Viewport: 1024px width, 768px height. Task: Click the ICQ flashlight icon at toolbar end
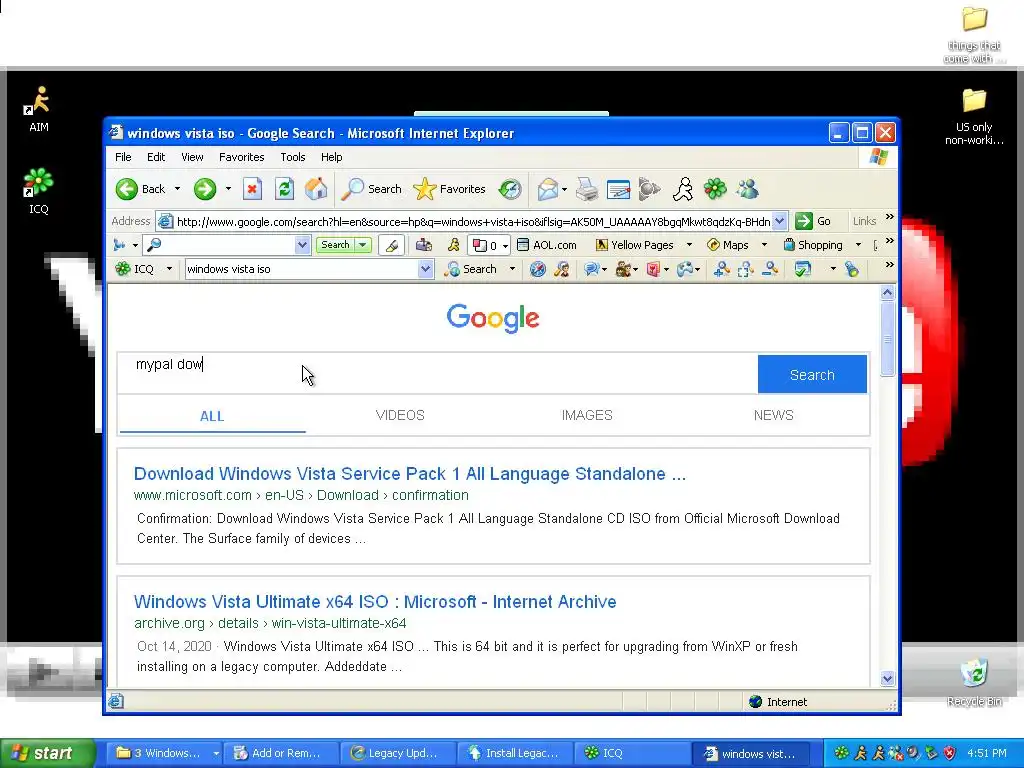coord(852,269)
